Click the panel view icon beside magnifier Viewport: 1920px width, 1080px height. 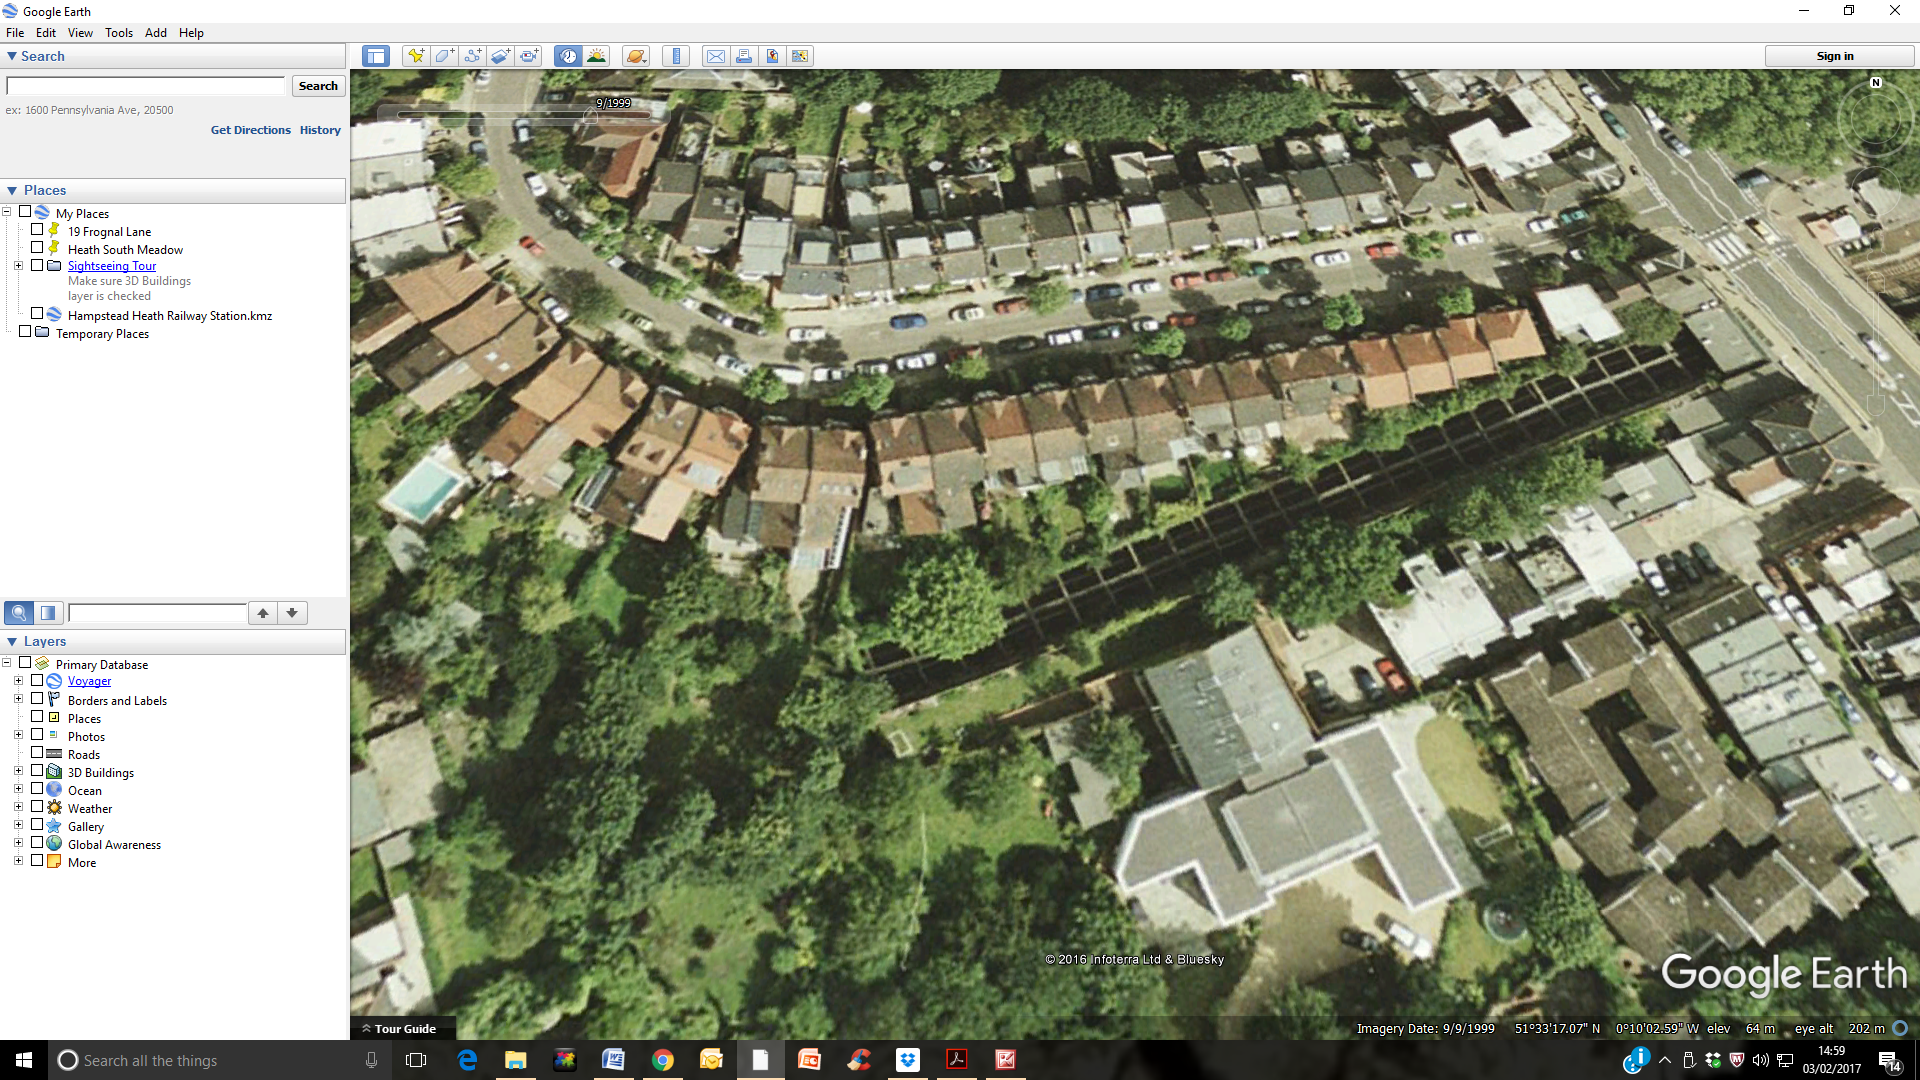(x=48, y=613)
